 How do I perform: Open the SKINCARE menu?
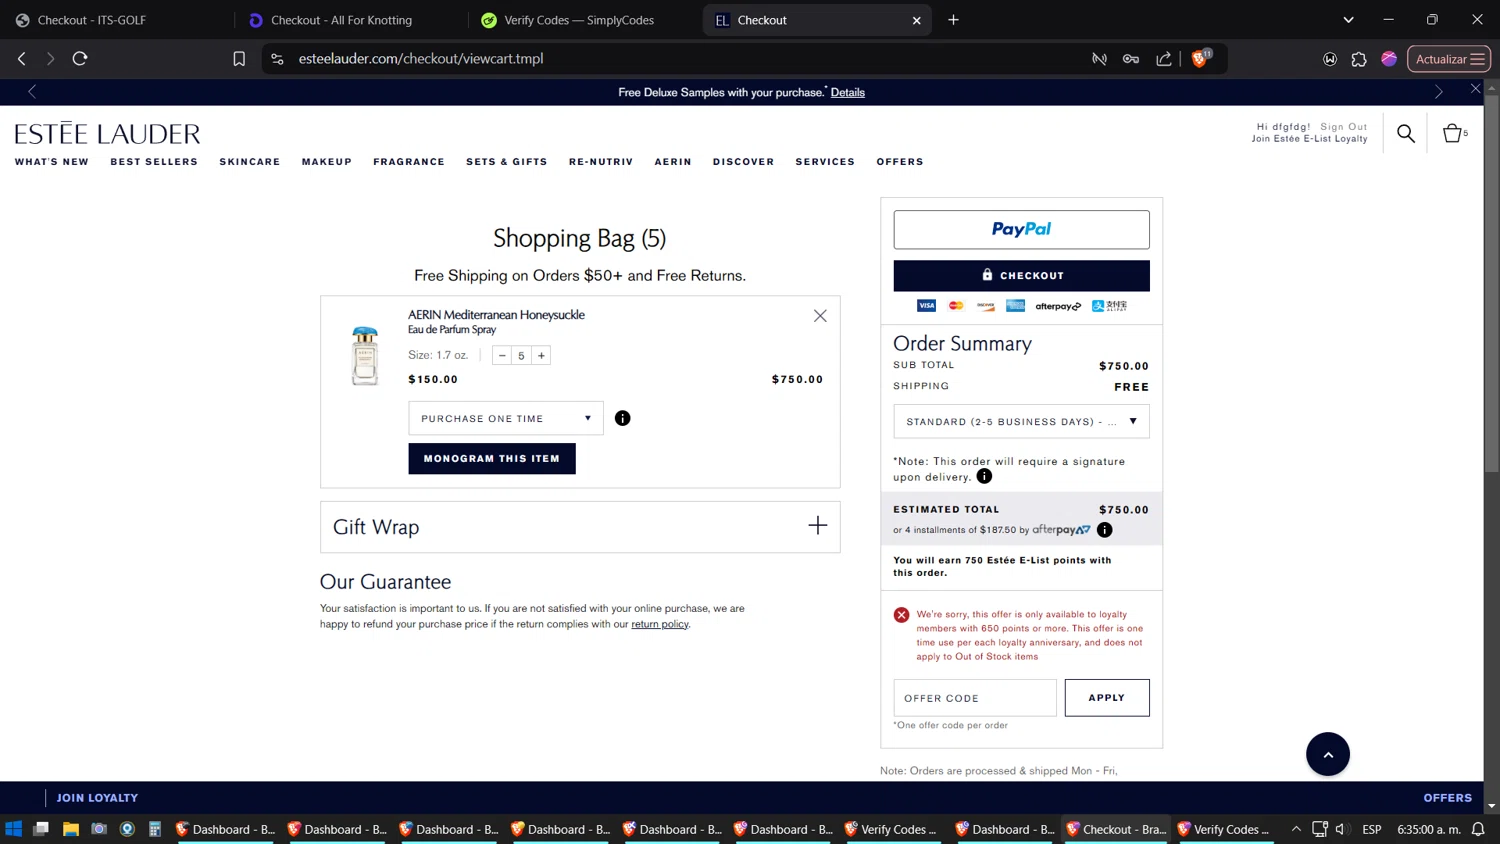point(250,162)
